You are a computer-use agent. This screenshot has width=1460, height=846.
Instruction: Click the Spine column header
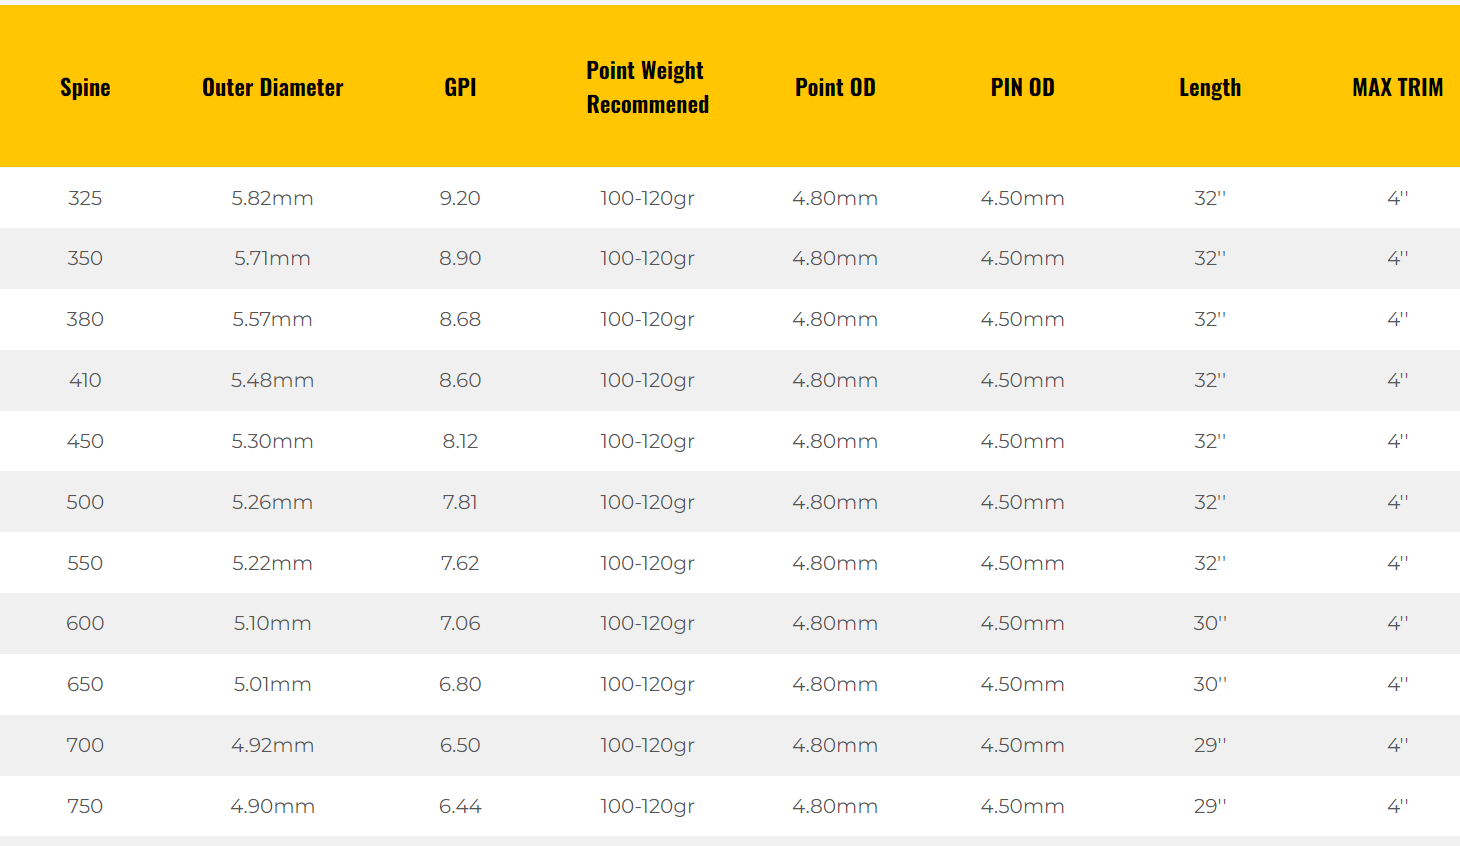(x=85, y=88)
